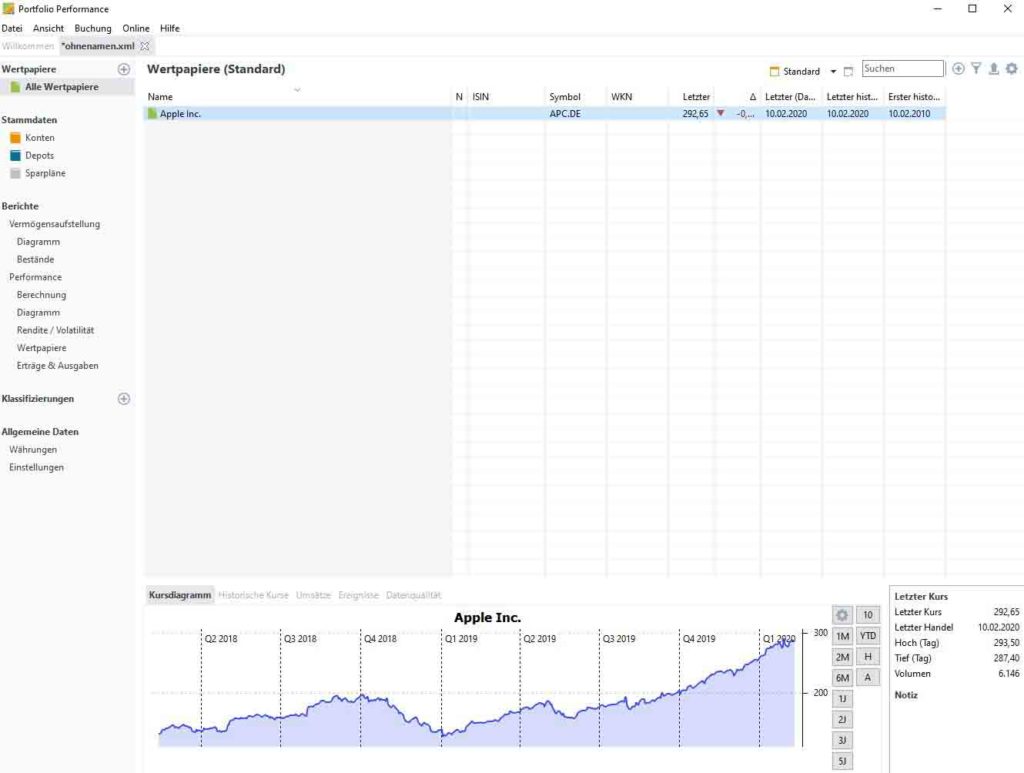Click the new view icon beside Standard

(848, 71)
